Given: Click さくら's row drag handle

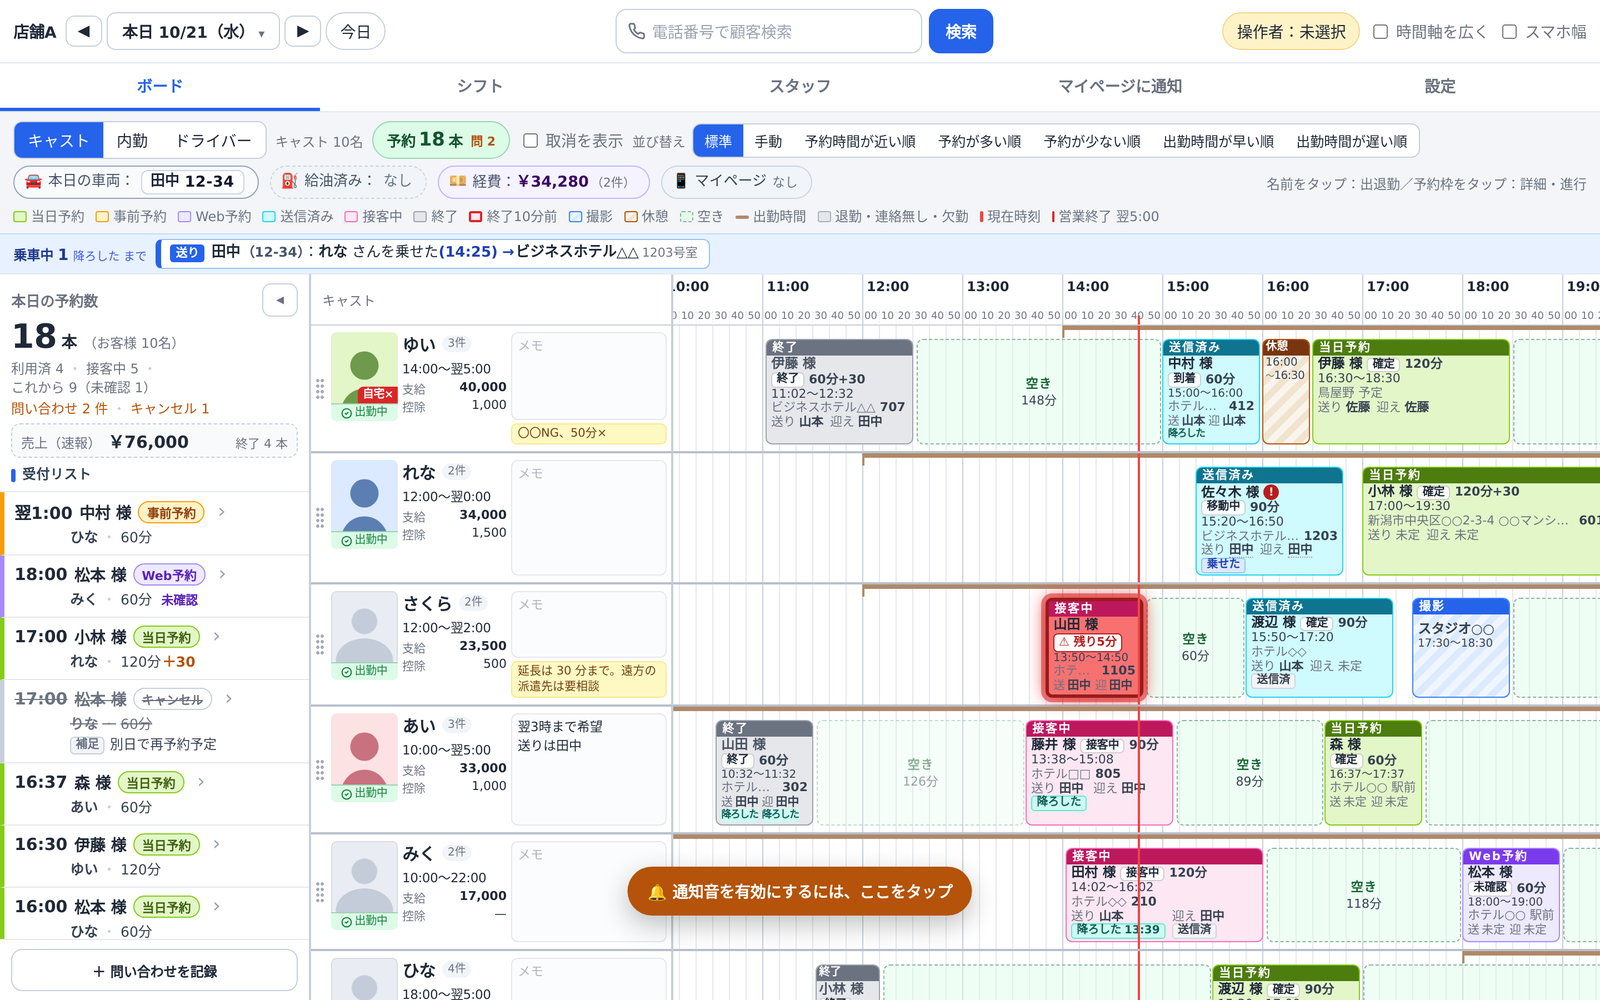Looking at the screenshot, I should [x=320, y=645].
